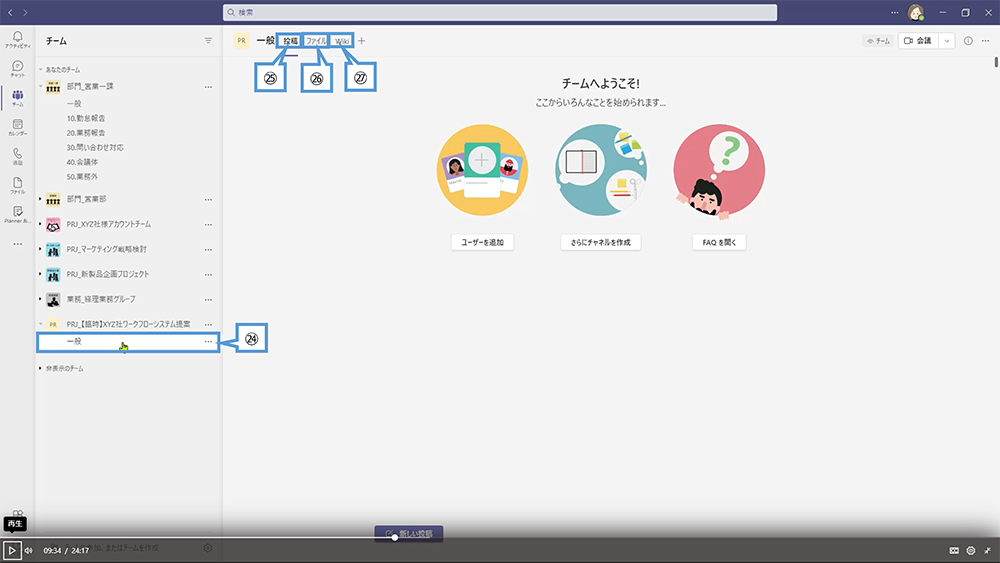Viewport: 1000px width, 563px height.
Task: Expand the 業務_経理業務グループ team
Action: coord(40,298)
